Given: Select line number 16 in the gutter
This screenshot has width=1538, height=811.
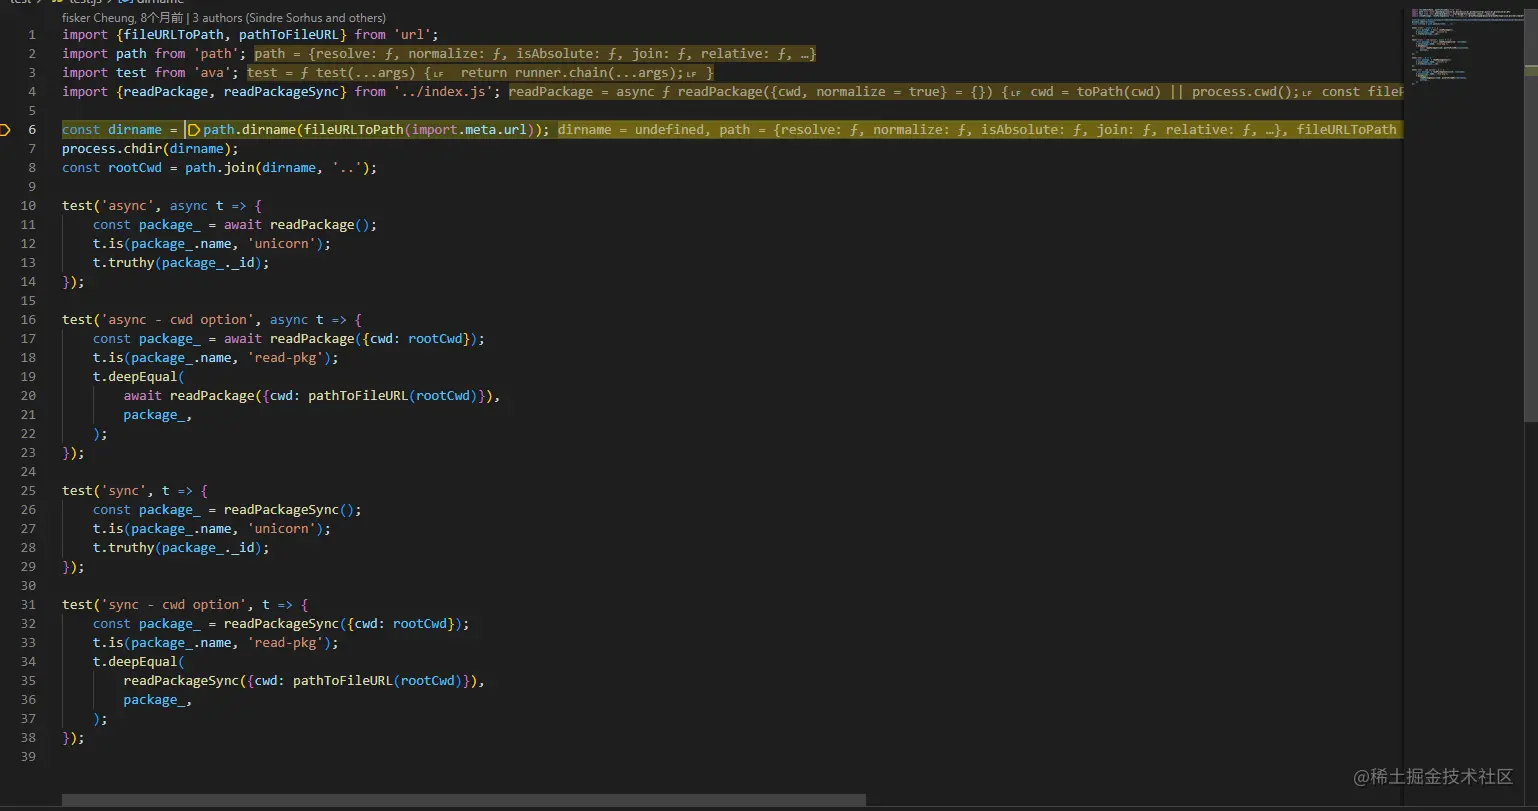Looking at the screenshot, I should tap(28, 320).
